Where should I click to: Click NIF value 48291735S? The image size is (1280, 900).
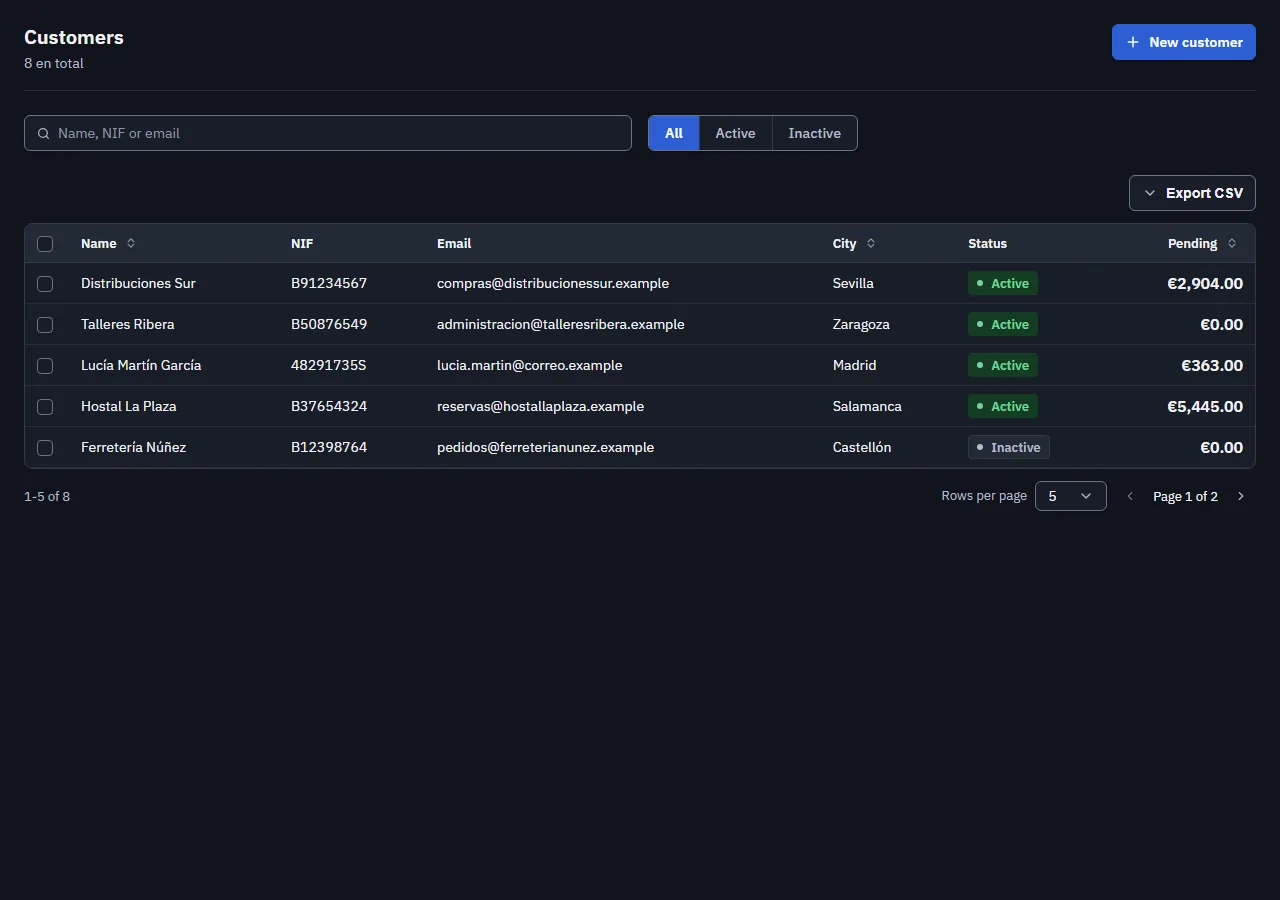tap(329, 366)
